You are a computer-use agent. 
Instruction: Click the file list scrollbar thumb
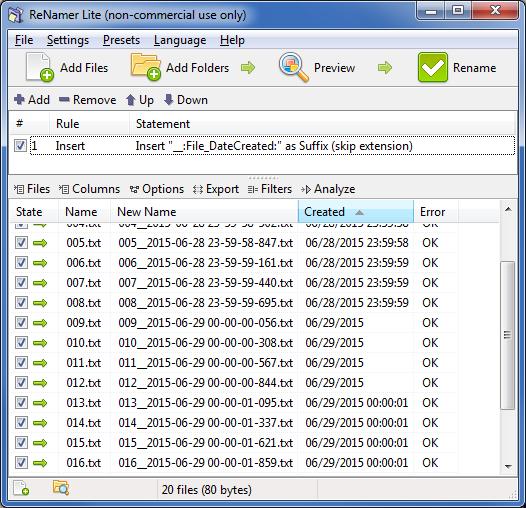coord(507,335)
